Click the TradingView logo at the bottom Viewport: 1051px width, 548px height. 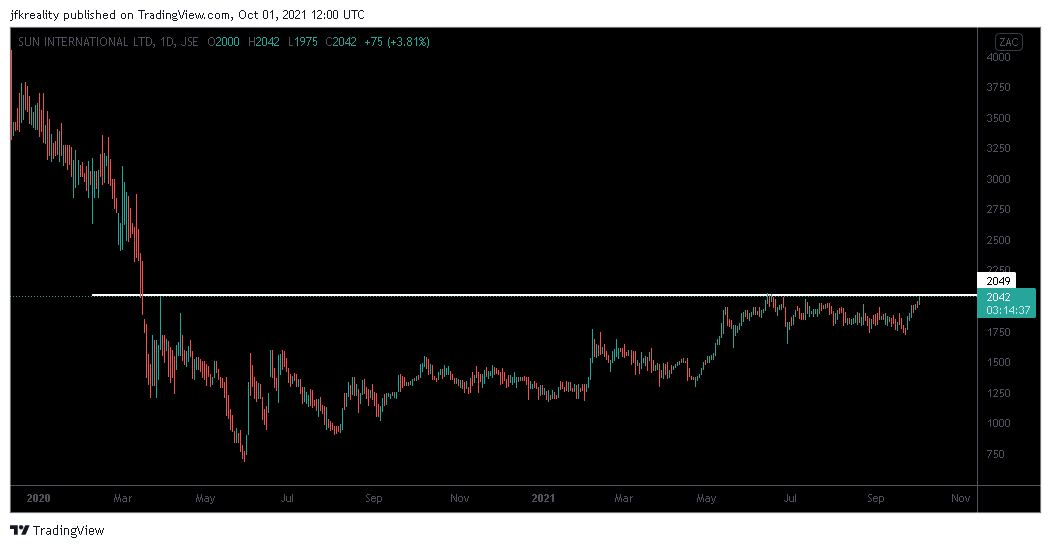[x=58, y=531]
